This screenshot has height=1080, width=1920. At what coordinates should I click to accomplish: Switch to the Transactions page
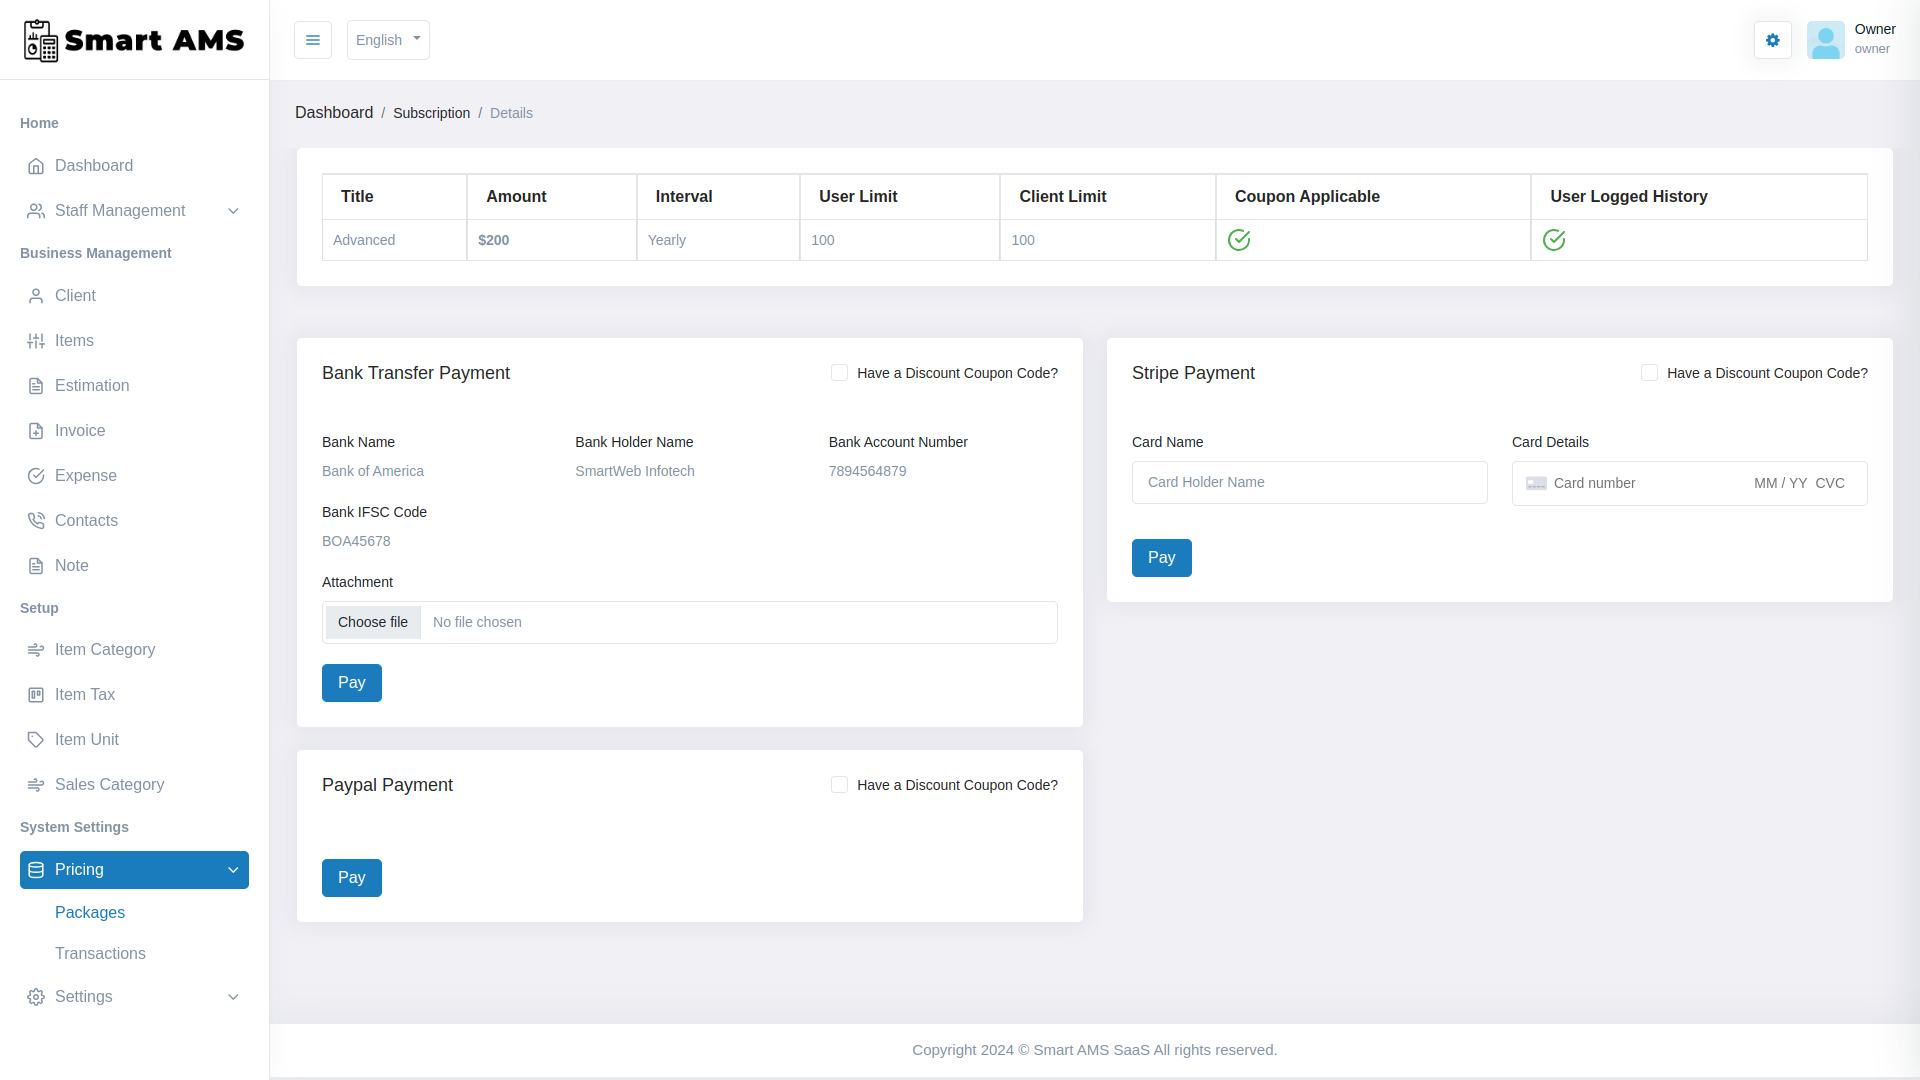coord(100,953)
